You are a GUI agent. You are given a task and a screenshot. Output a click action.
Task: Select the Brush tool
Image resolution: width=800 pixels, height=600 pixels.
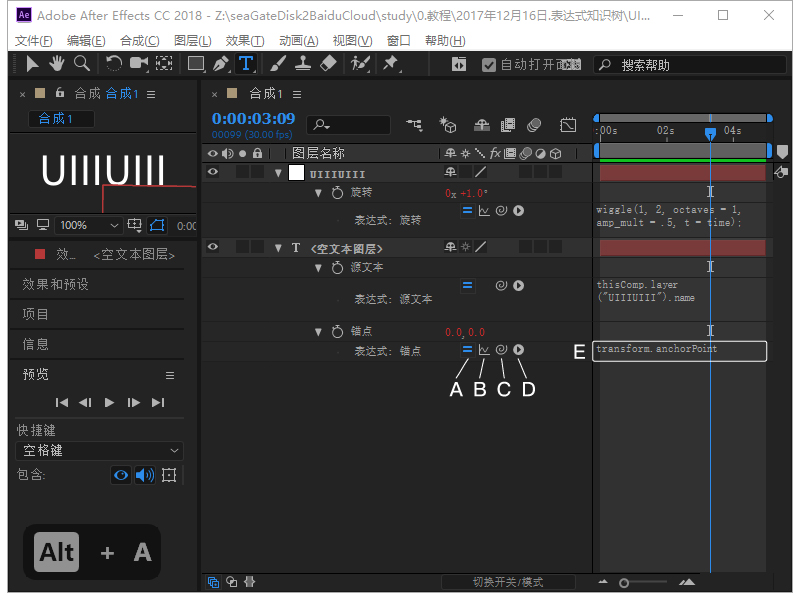276,64
